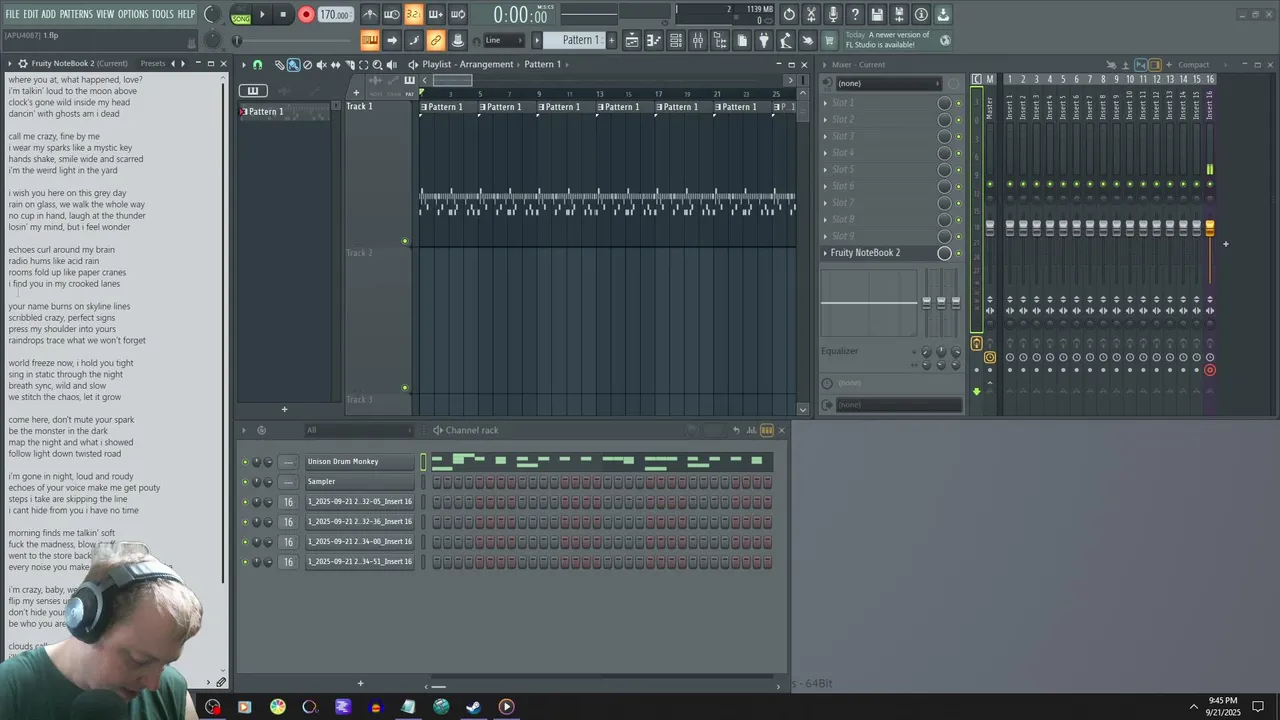Screen dimensions: 1280x720
Task: Select the Mute tool in Playlist
Action: click(321, 64)
